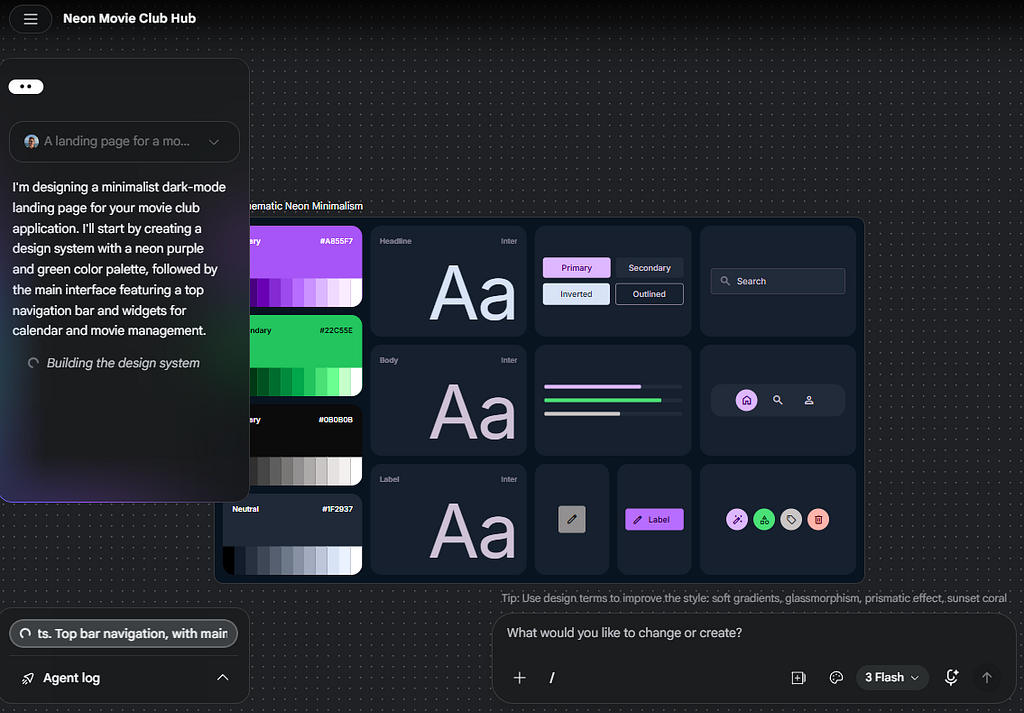Click the loading spinner in the task pill
1024x713 pixels.
coord(25,633)
